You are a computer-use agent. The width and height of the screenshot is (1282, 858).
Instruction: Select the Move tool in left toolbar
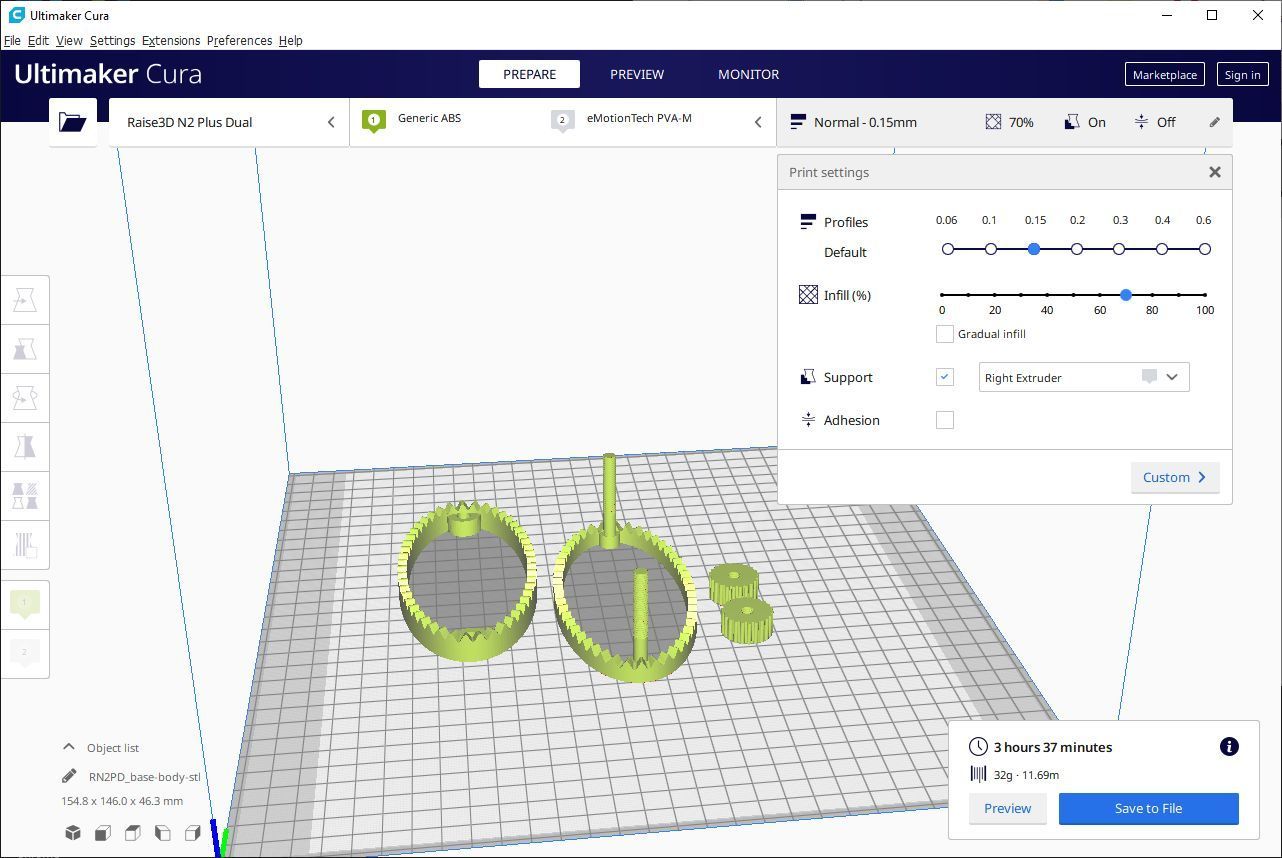(25, 300)
